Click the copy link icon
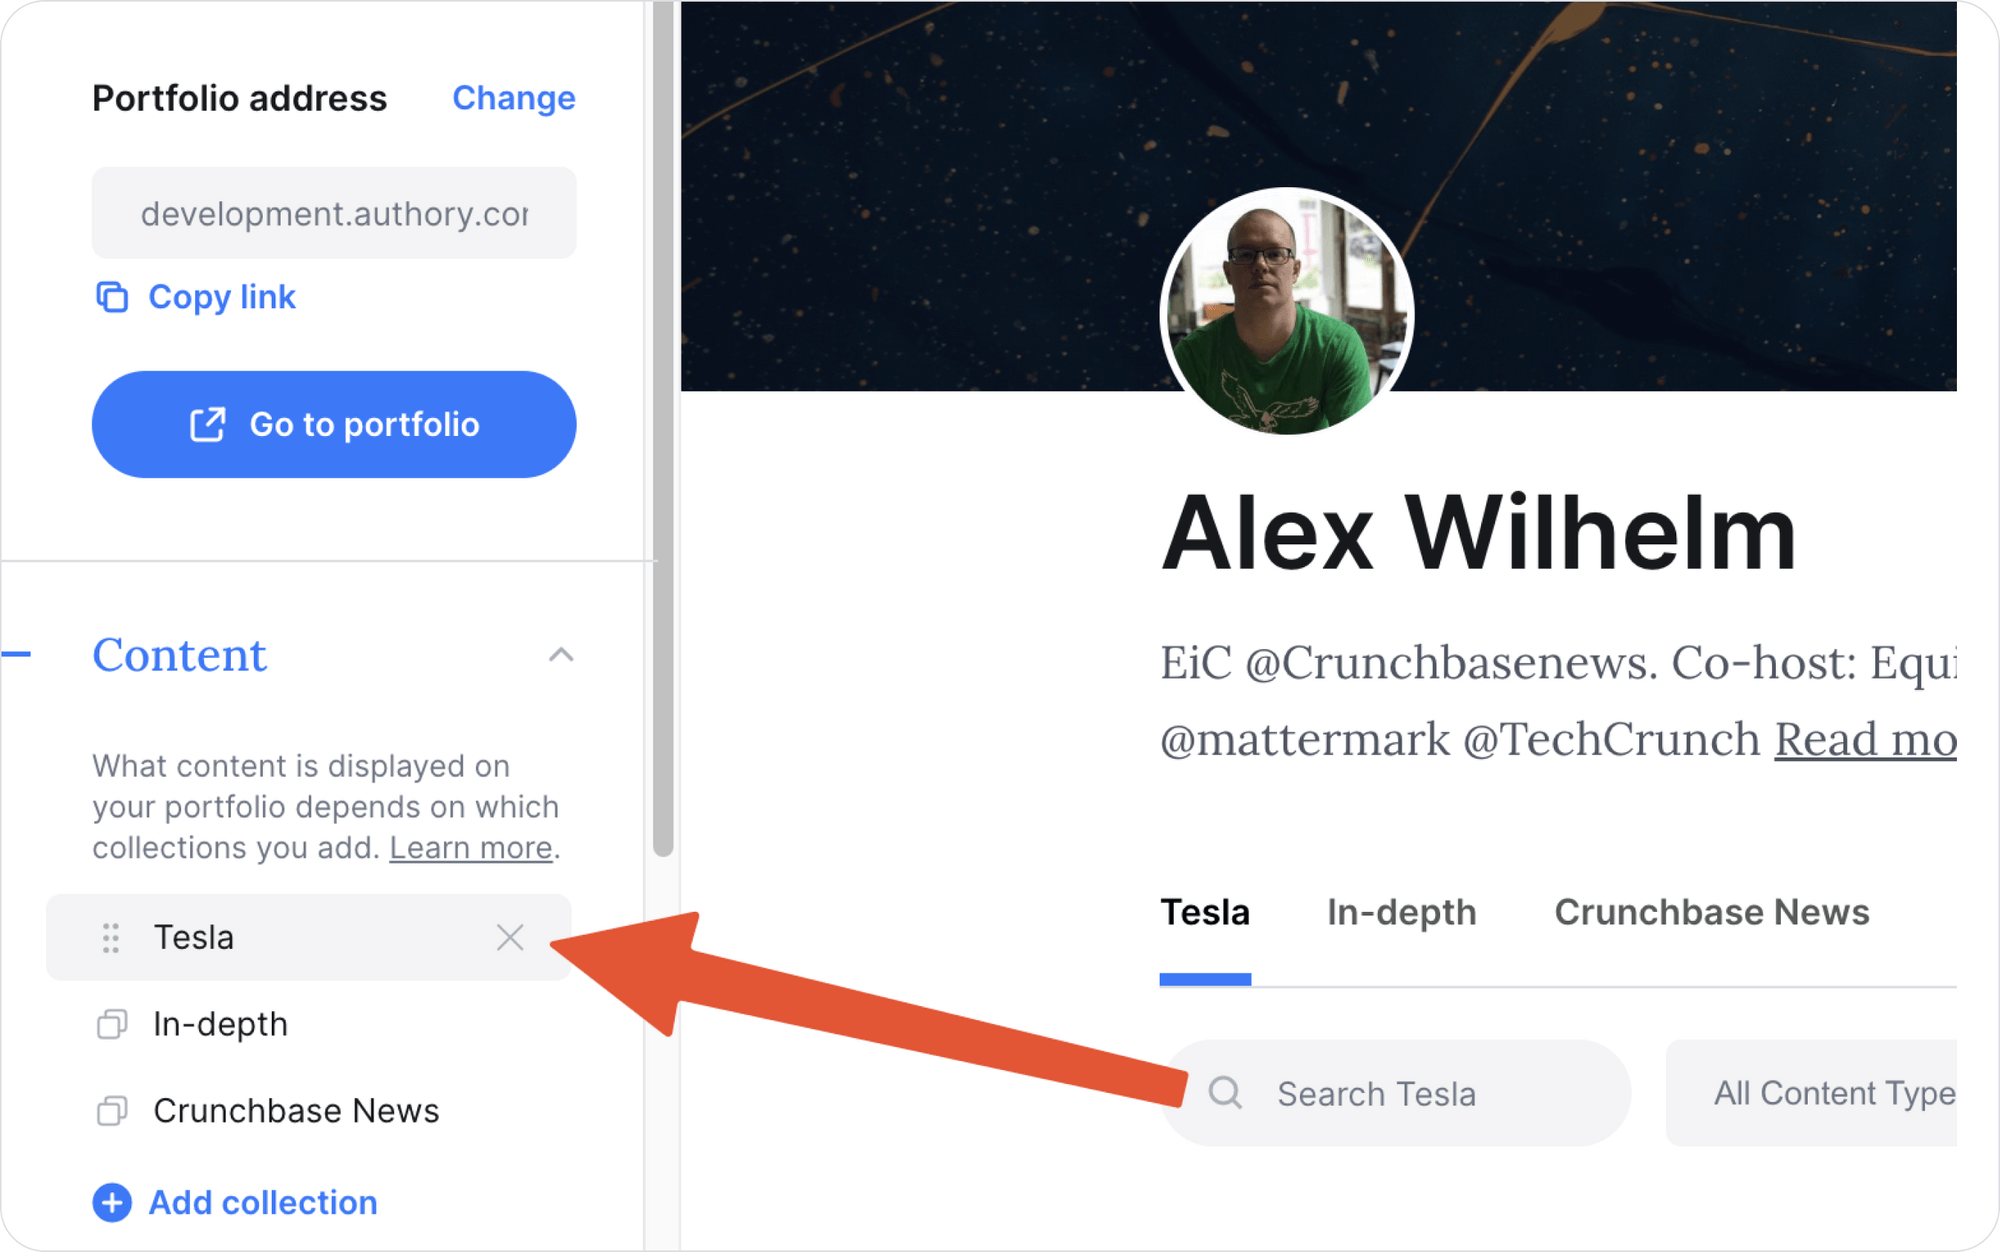Image resolution: width=2000 pixels, height=1252 pixels. 112,297
